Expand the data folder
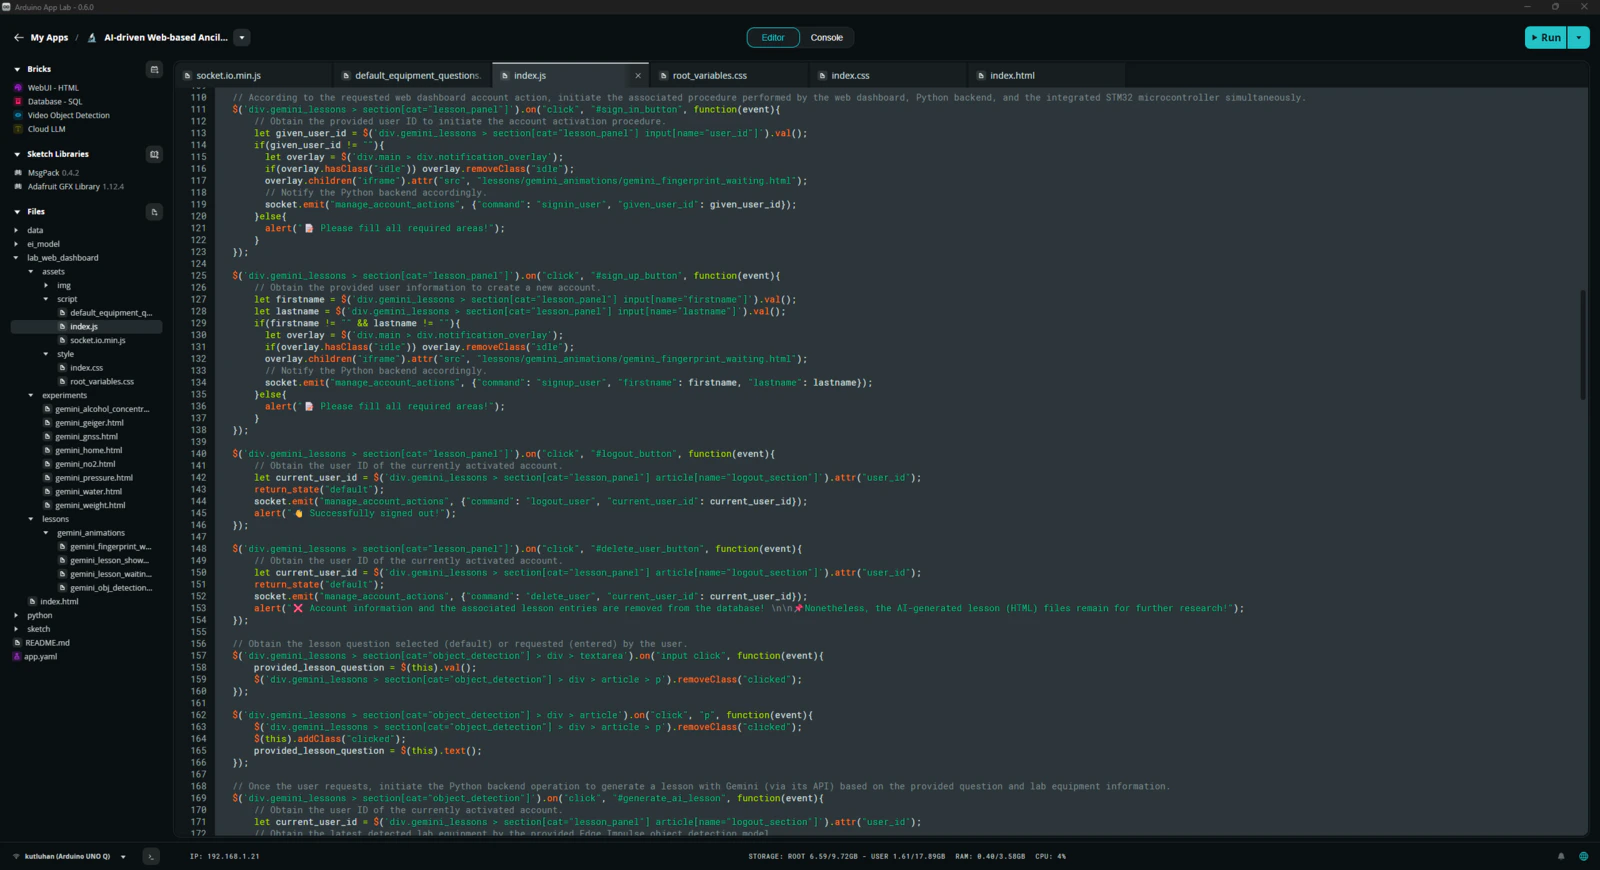 coord(16,230)
